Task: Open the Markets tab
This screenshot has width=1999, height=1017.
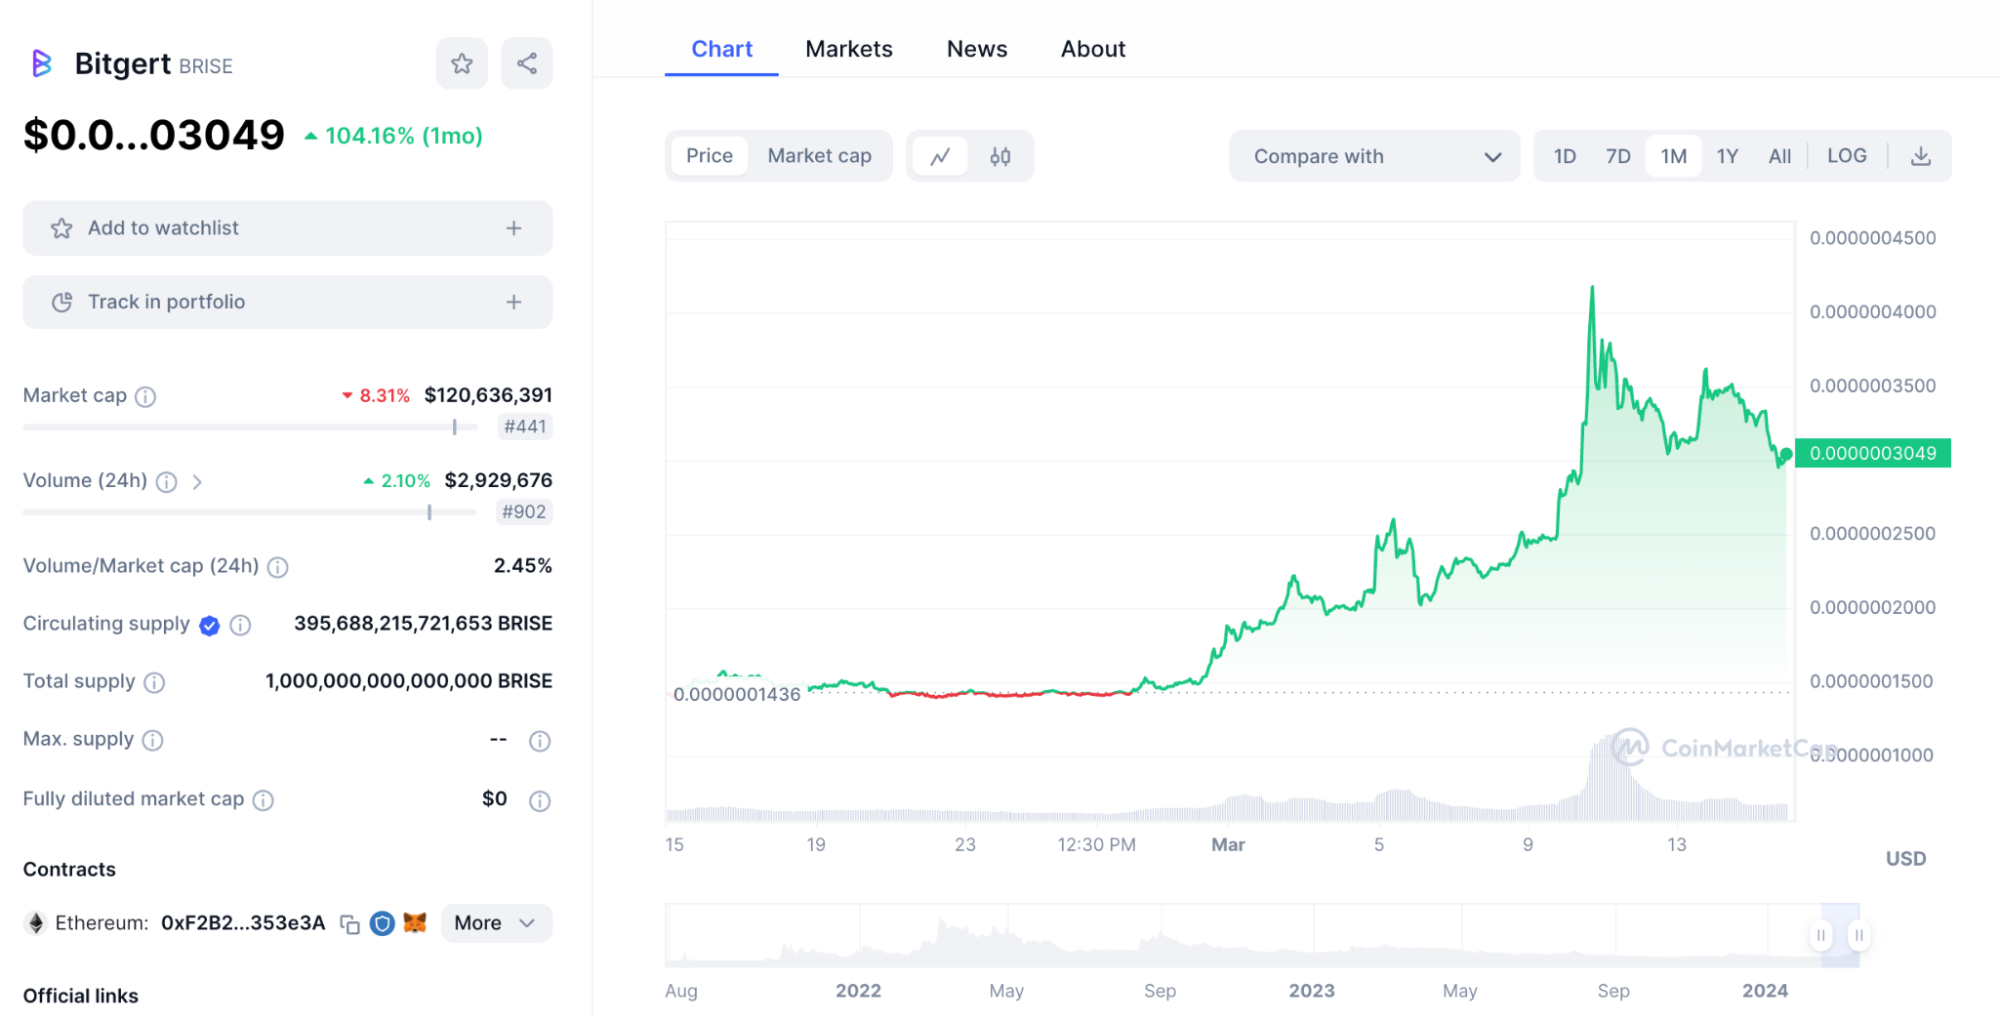Action: point(849,49)
